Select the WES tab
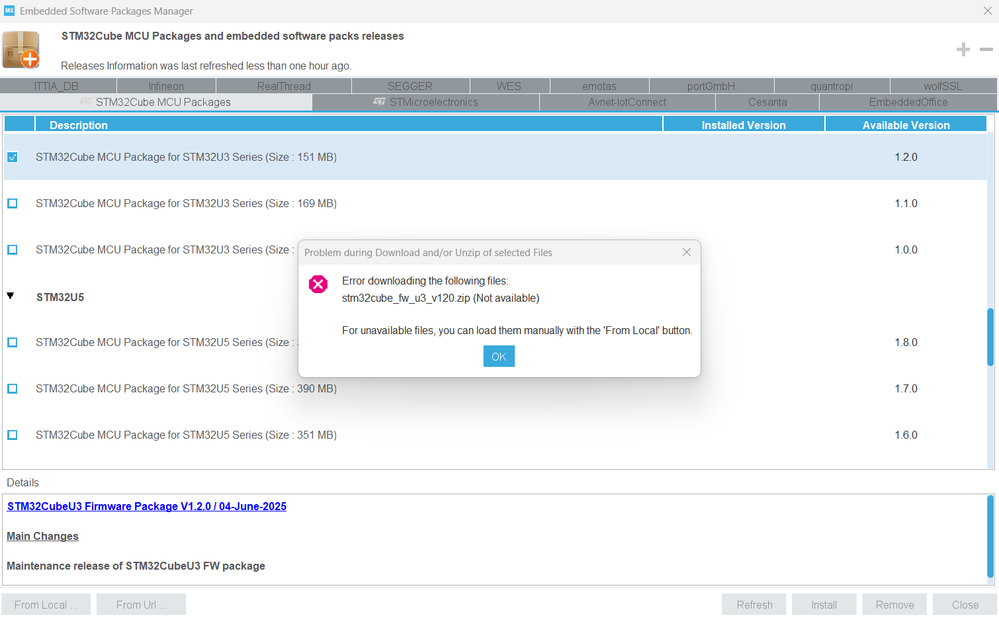 (x=509, y=86)
